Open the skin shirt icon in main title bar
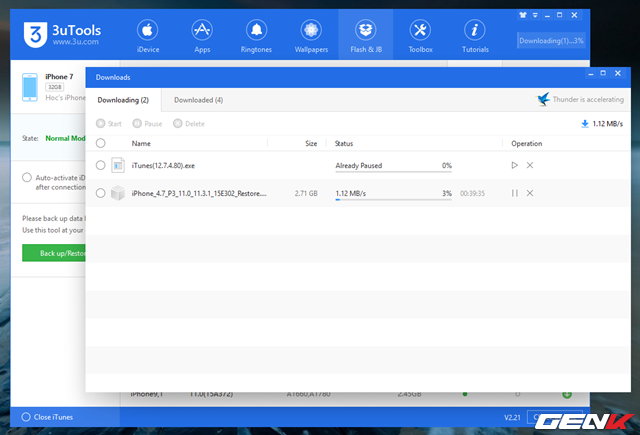640x435 pixels. (523, 15)
